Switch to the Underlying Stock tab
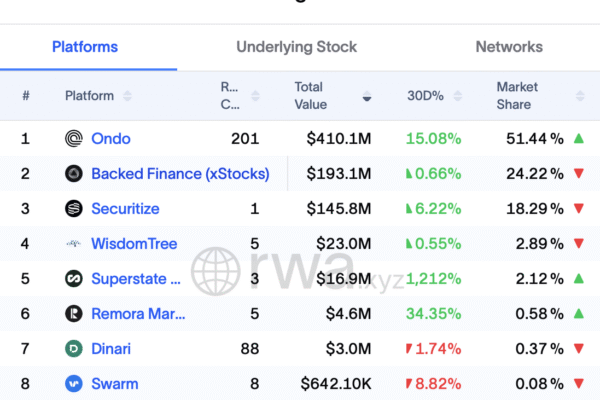600x400 pixels. 296,47
